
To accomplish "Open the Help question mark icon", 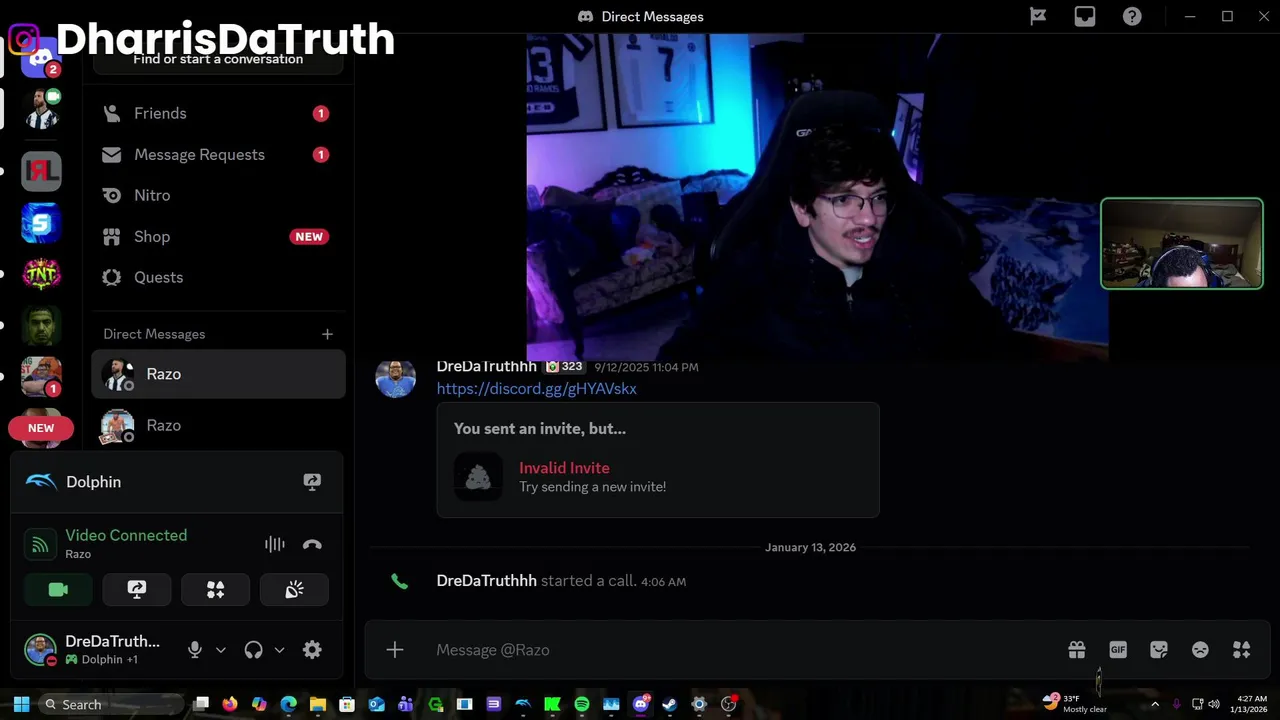I will coord(1132,16).
